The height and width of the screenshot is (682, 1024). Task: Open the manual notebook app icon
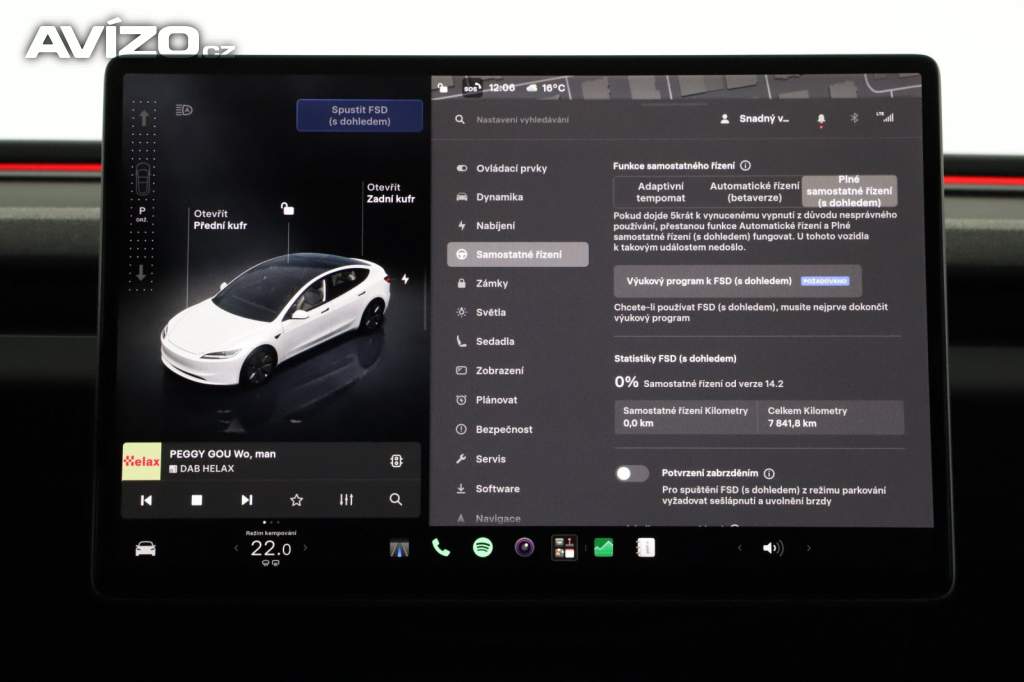[x=645, y=547]
